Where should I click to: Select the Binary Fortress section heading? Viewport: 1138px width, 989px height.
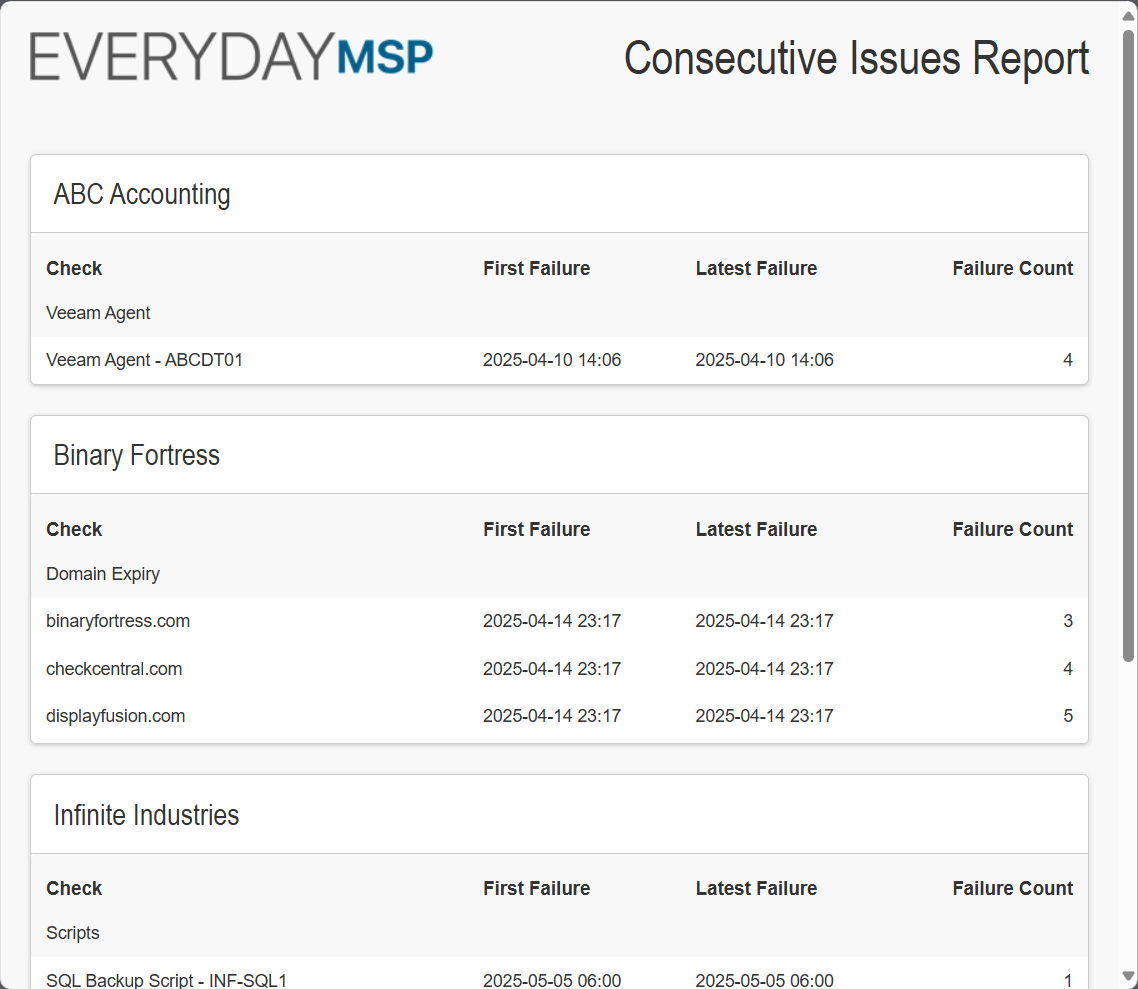click(x=137, y=455)
